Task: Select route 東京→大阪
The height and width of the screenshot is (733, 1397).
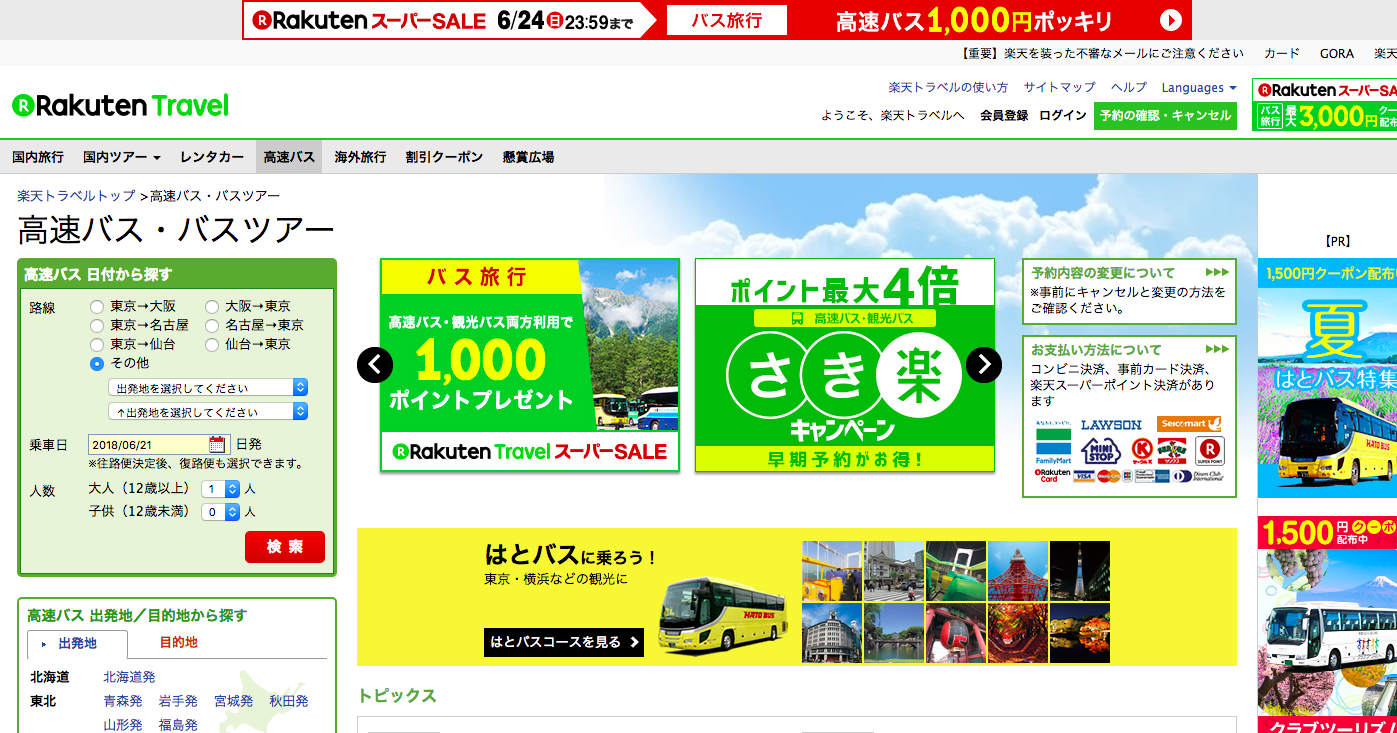Action: (97, 307)
